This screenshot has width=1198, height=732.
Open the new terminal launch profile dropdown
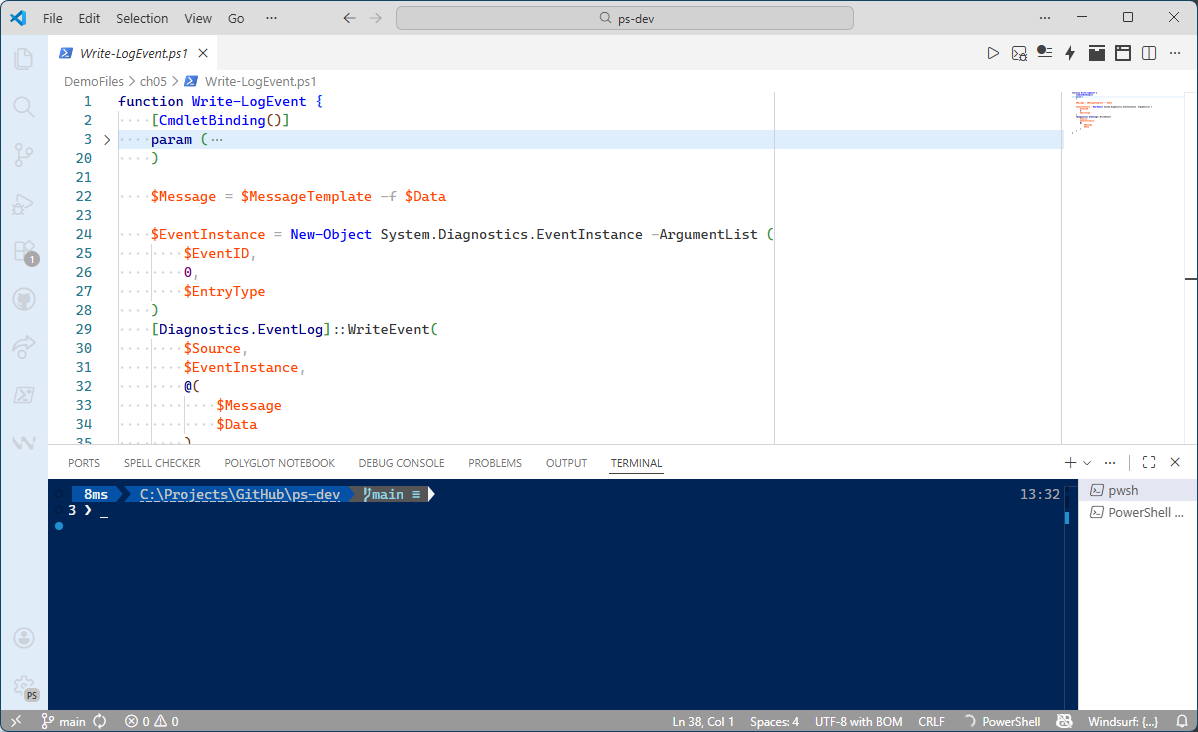pyautogui.click(x=1087, y=463)
